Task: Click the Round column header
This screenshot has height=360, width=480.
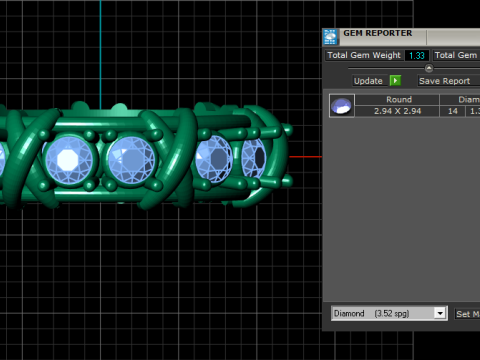Action: coord(397,100)
